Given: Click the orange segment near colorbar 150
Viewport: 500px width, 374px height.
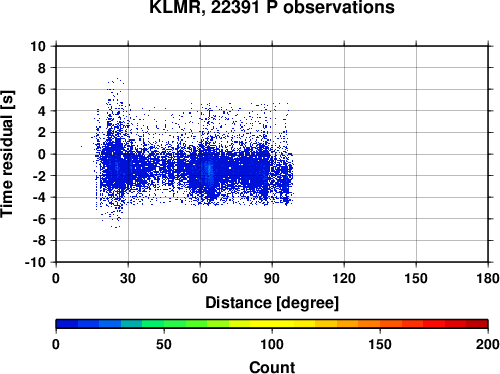Looking at the screenshot, I should coord(380,324).
